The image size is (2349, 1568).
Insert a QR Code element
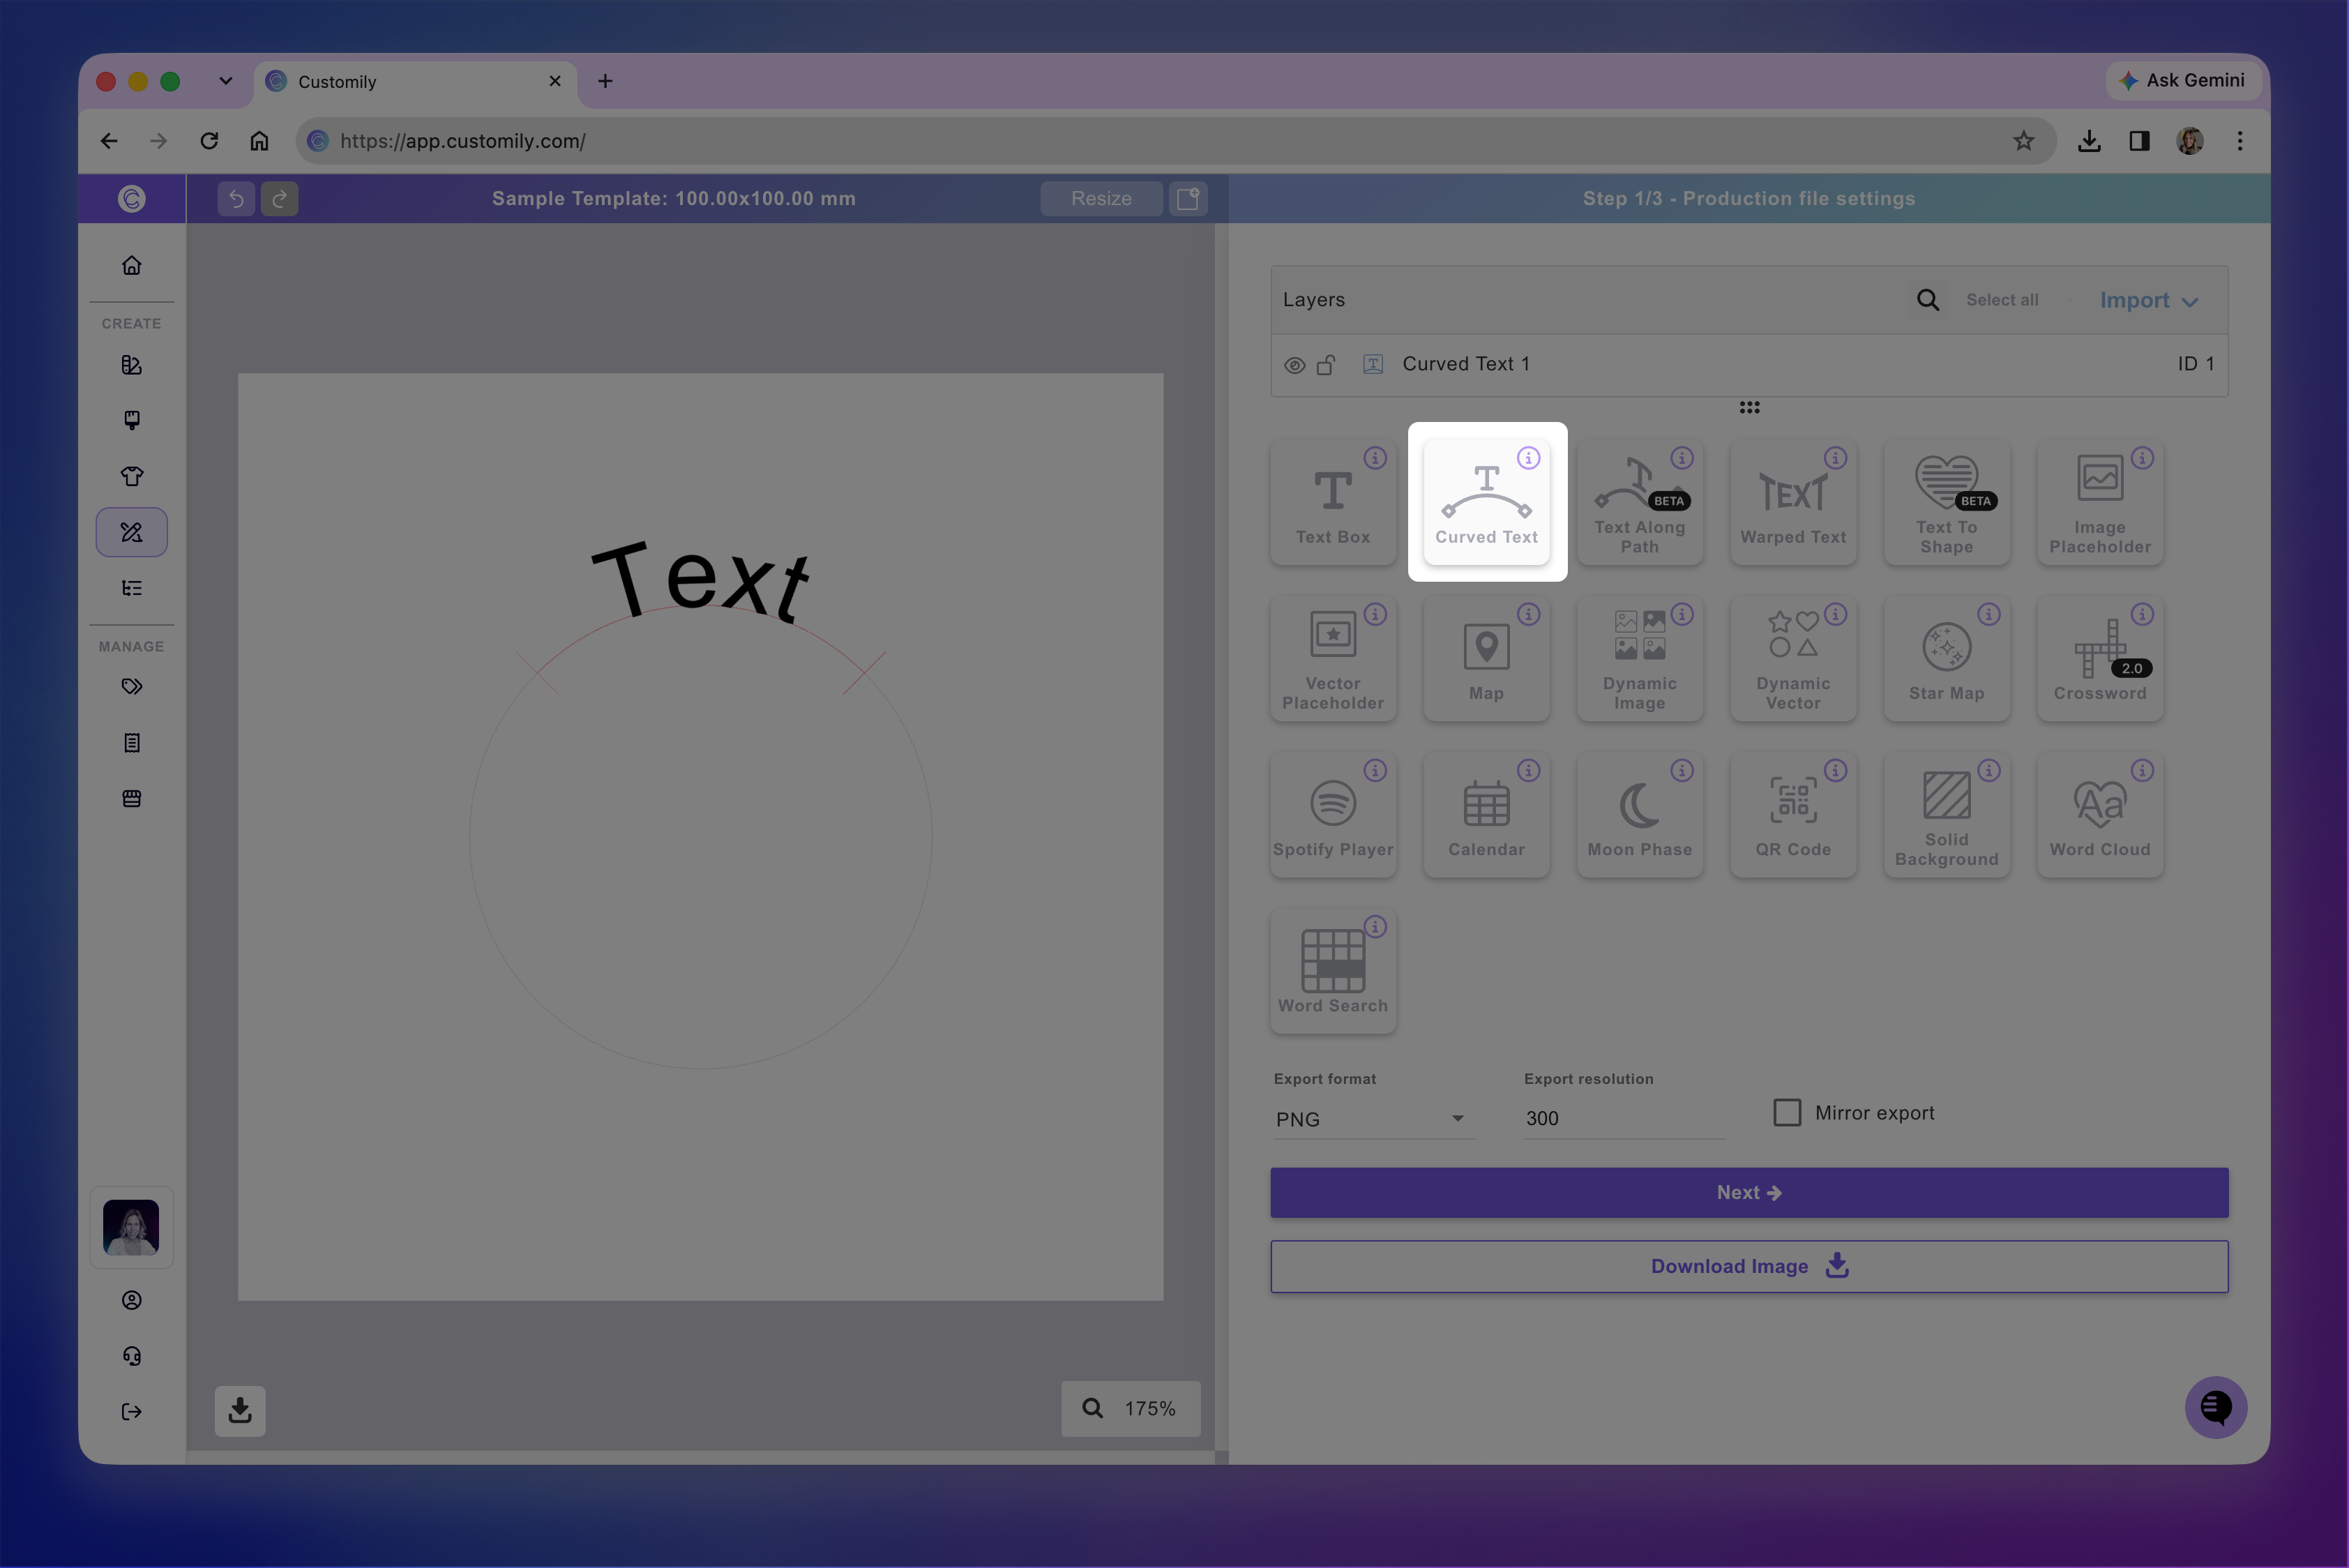[x=1793, y=815]
